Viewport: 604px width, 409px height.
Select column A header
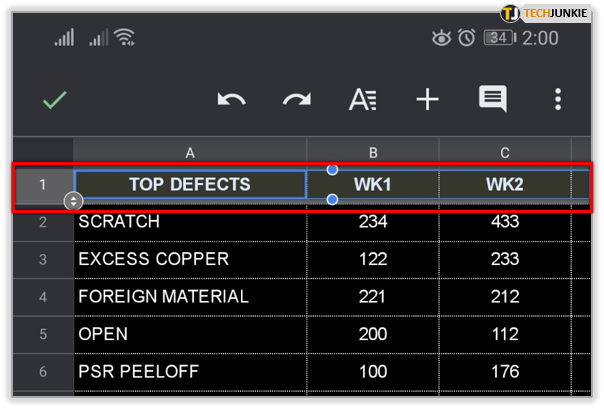click(x=190, y=152)
